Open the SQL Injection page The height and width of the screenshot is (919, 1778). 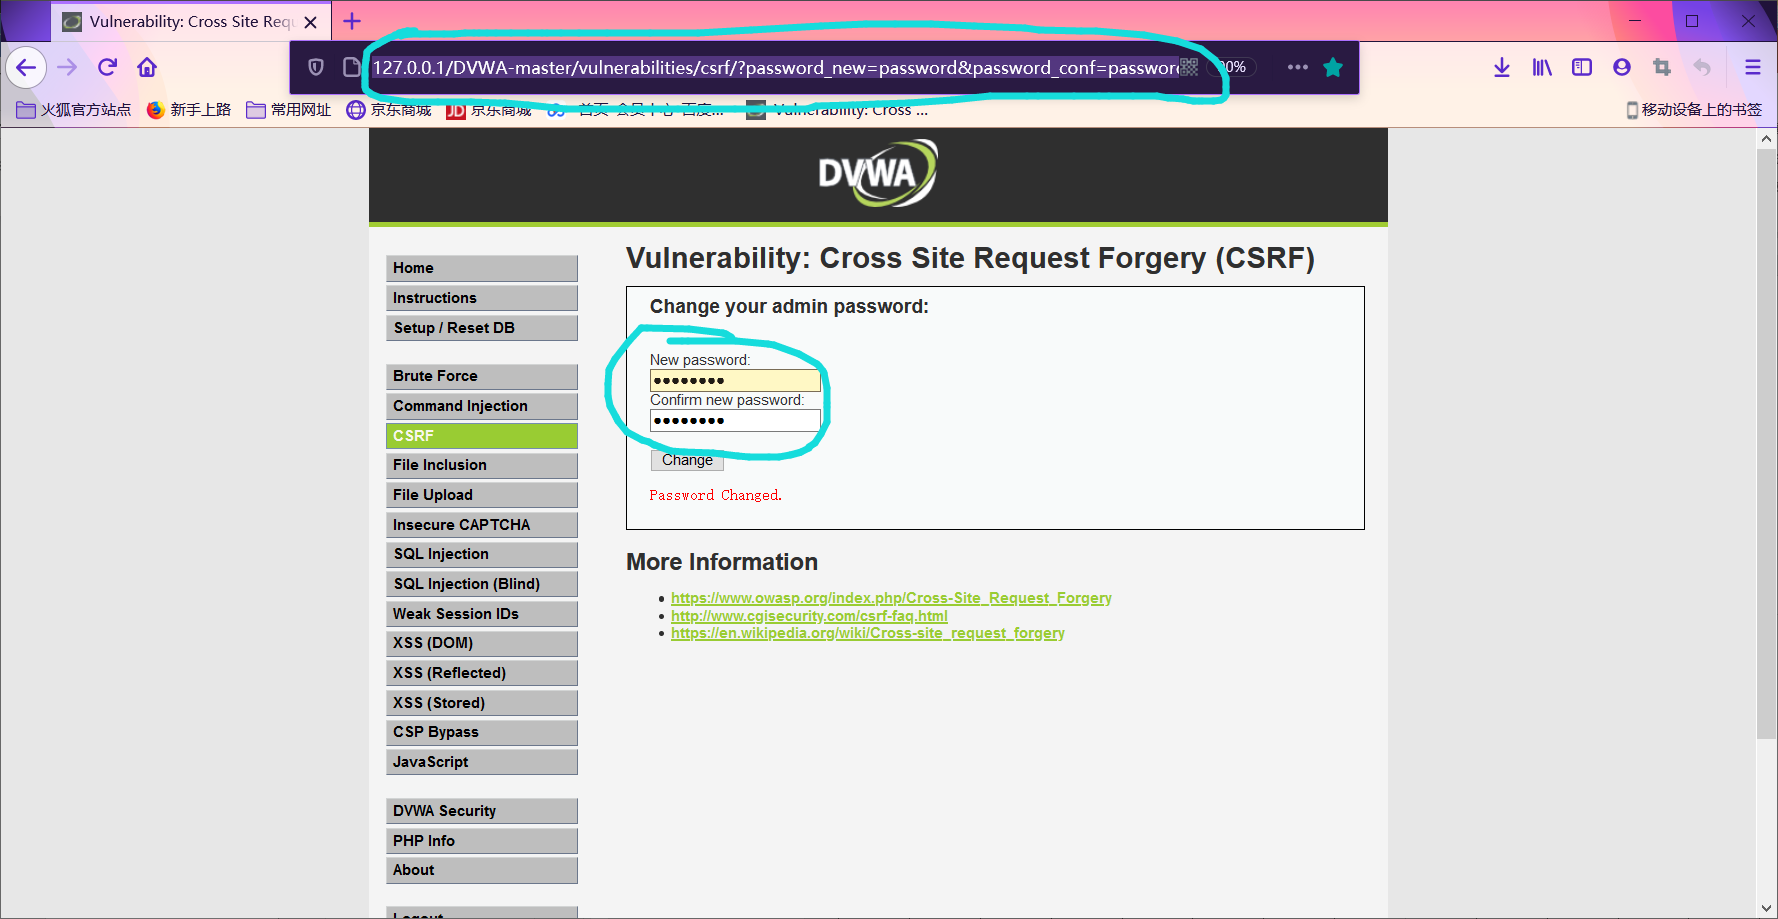coord(482,554)
